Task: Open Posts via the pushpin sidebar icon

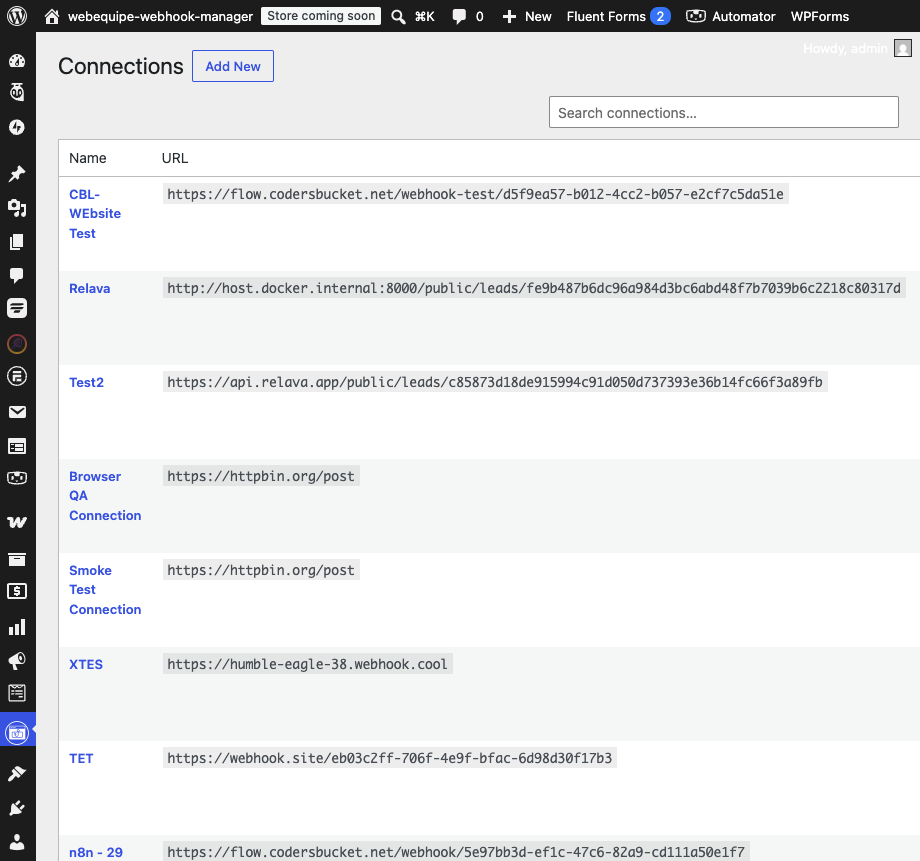Action: point(17,174)
